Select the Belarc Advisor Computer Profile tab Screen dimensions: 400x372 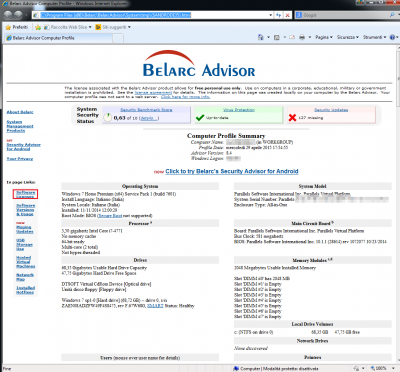point(58,38)
